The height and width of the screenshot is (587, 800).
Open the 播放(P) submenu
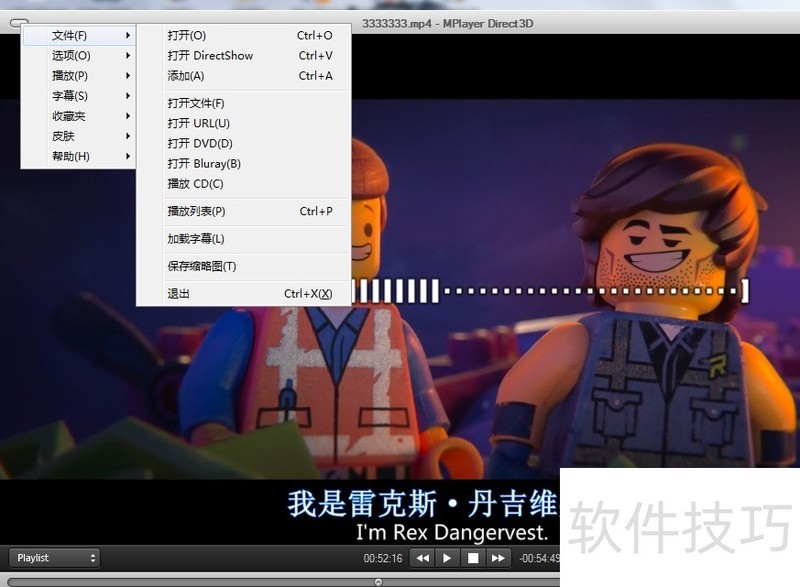click(78, 75)
